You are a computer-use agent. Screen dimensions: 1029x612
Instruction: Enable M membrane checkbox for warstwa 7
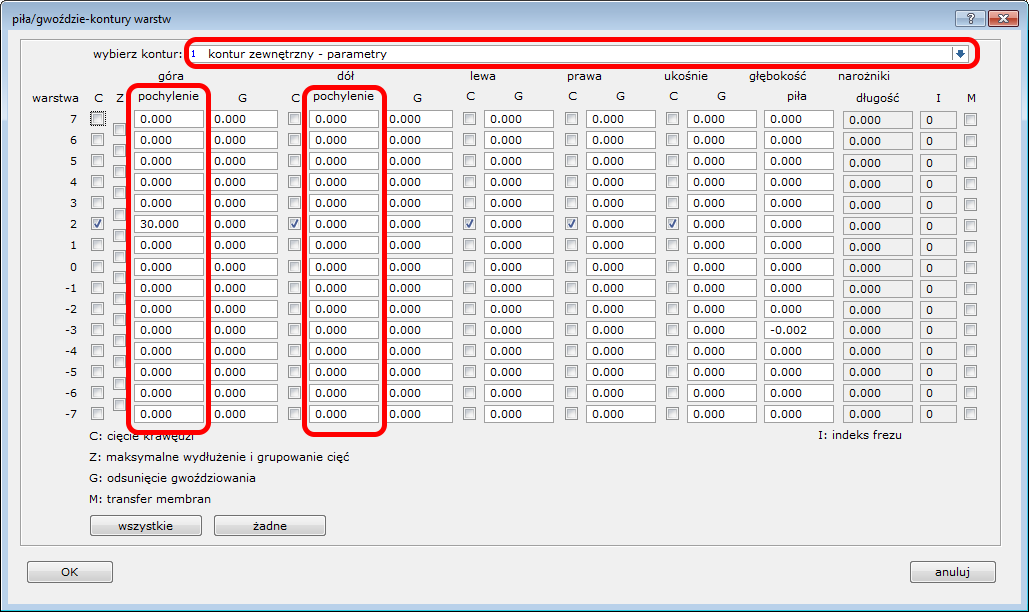970,119
